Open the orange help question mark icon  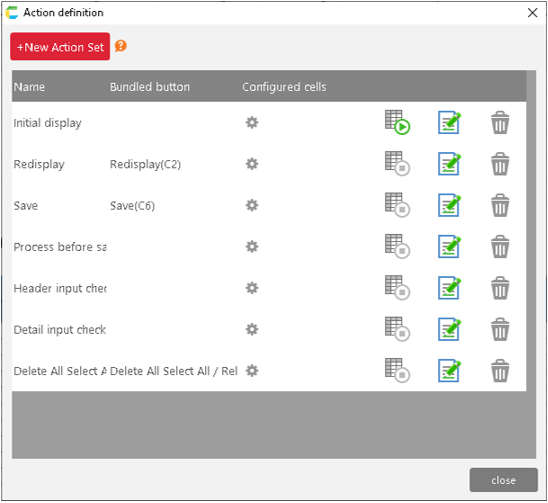click(121, 46)
